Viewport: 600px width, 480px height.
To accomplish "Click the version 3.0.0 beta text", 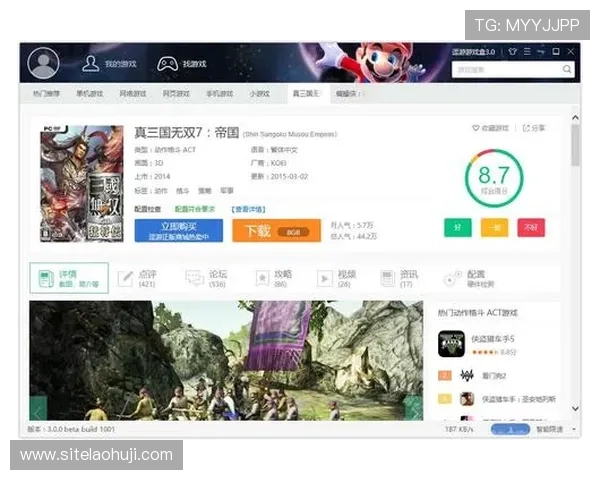I will coord(71,429).
